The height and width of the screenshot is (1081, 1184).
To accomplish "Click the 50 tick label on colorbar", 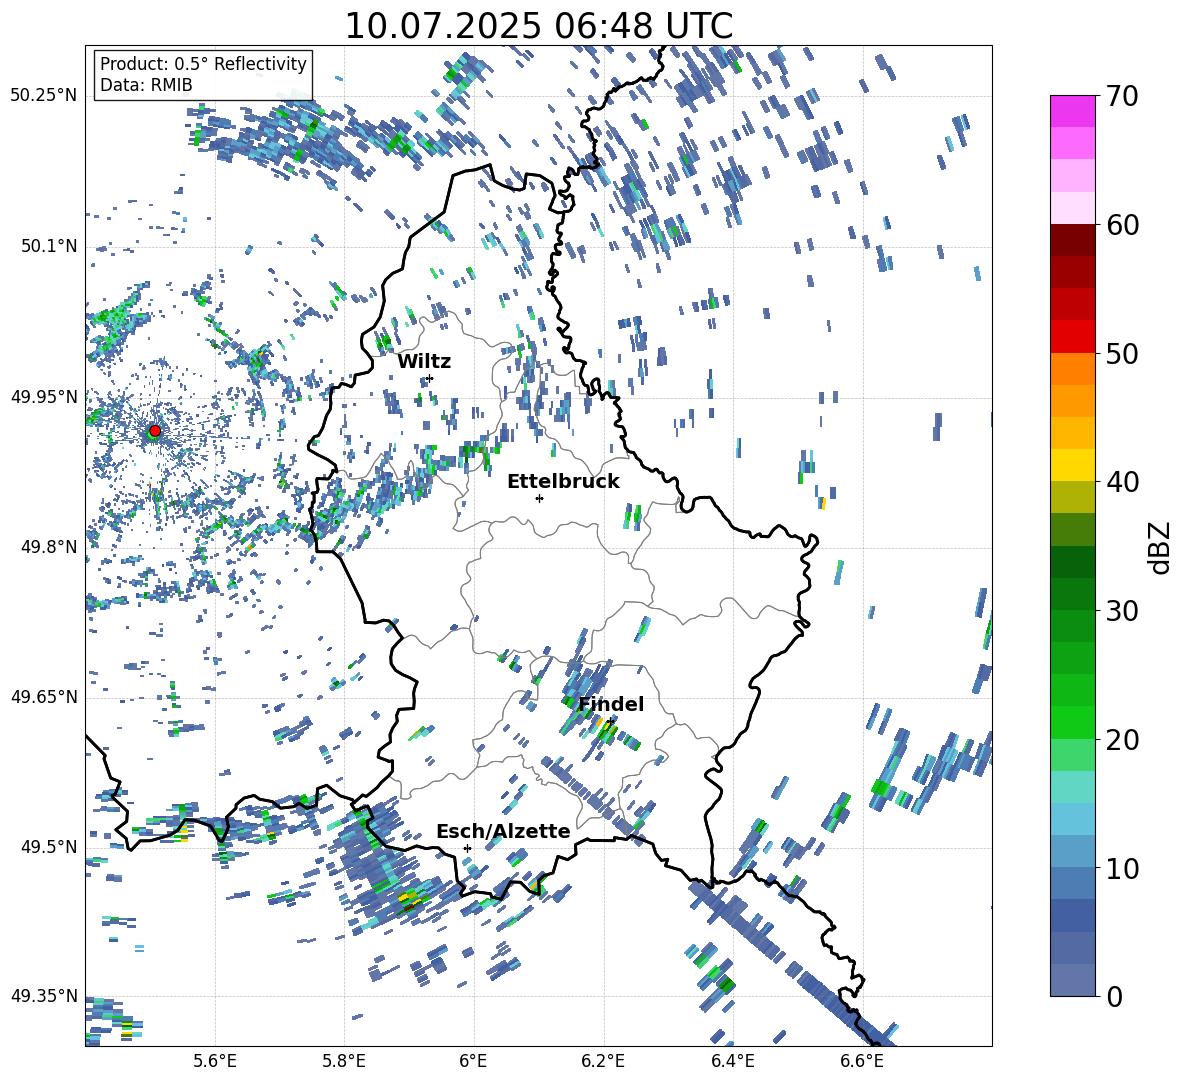I will pyautogui.click(x=1121, y=353).
